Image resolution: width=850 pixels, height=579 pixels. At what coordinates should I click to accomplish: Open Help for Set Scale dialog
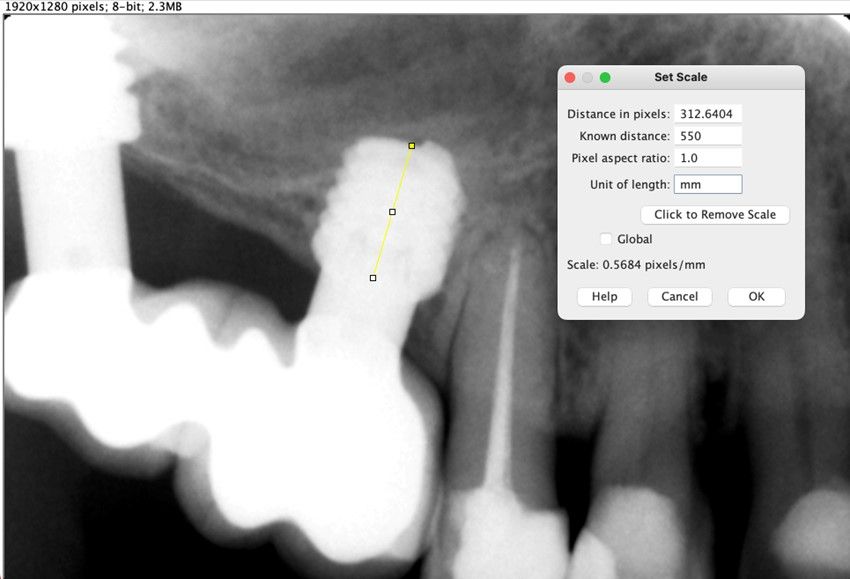point(604,297)
